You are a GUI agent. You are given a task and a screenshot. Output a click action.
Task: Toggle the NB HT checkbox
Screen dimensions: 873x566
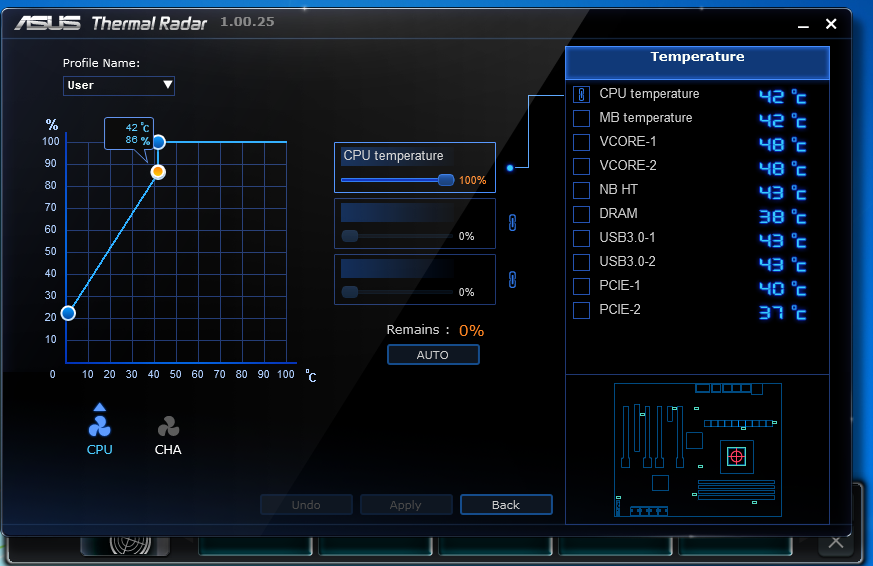581,190
